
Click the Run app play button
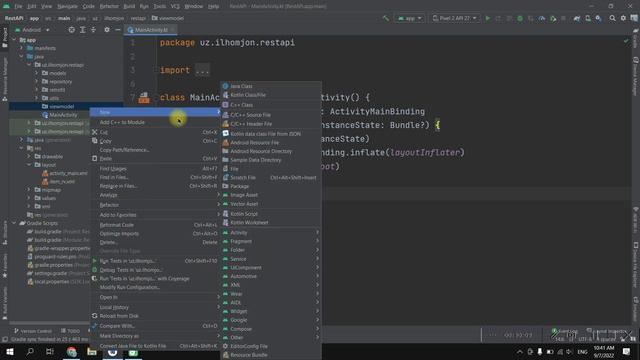tap(487, 18)
